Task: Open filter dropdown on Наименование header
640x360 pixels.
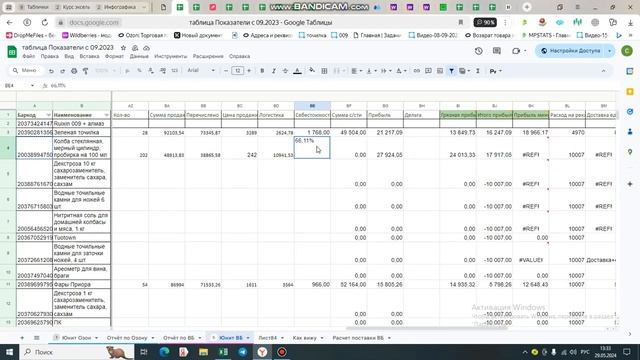Action: click(x=107, y=115)
